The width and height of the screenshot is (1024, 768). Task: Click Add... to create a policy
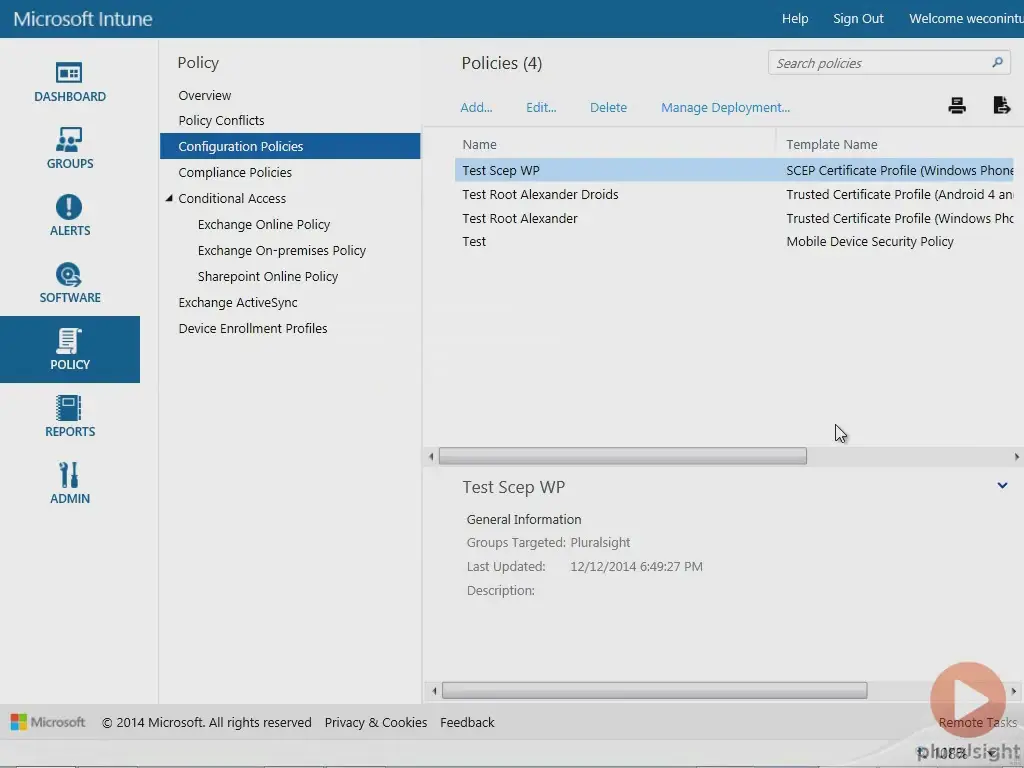[476, 108]
